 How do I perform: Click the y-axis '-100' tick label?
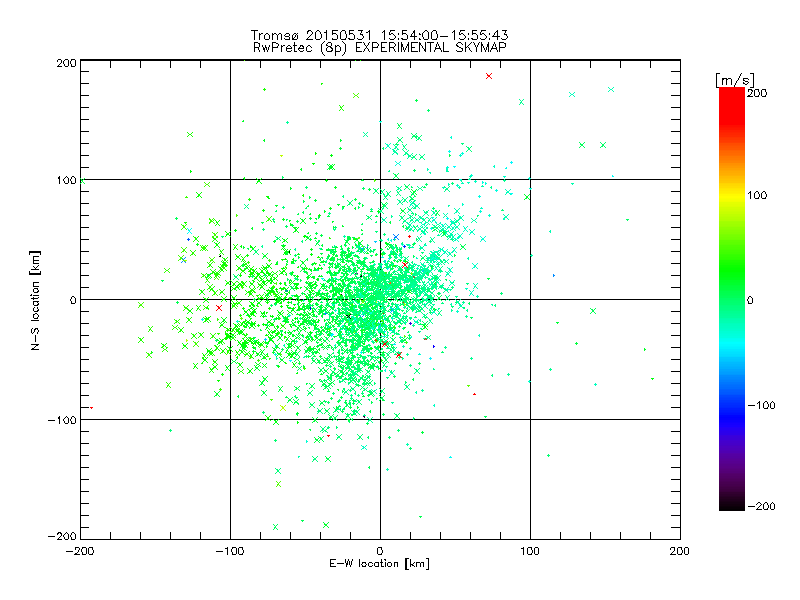(x=62, y=420)
